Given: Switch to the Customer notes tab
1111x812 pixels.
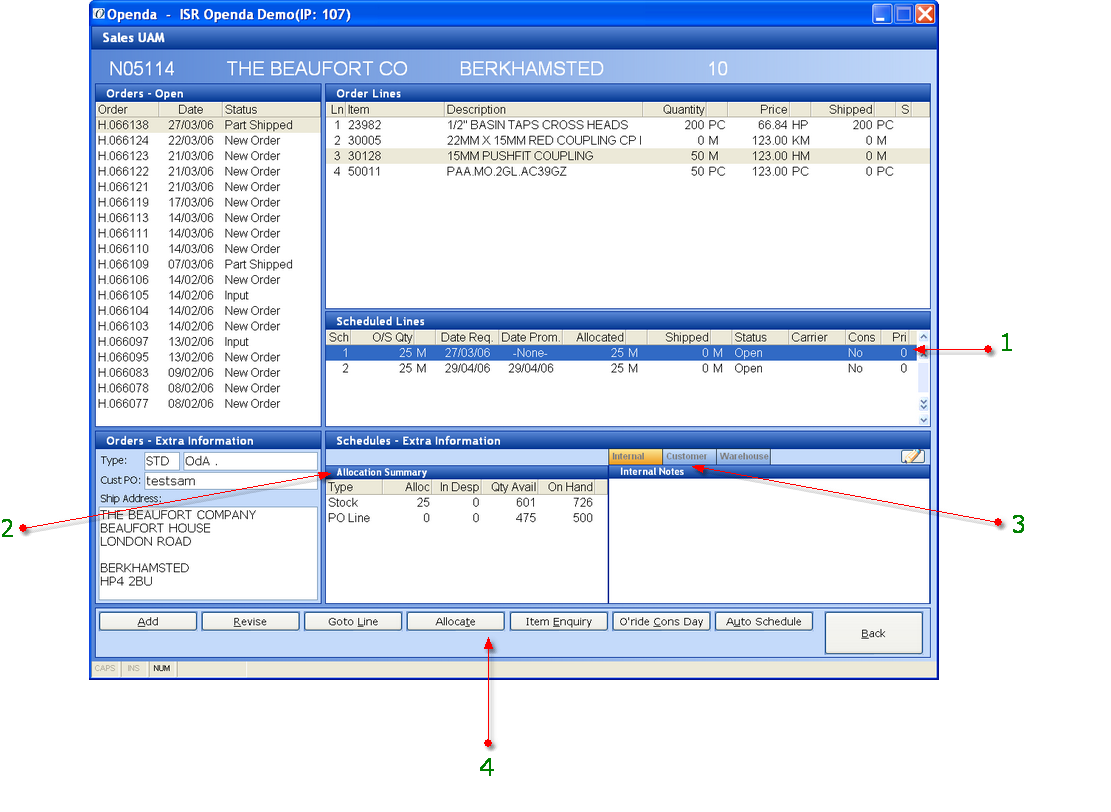Looking at the screenshot, I should point(689,456).
